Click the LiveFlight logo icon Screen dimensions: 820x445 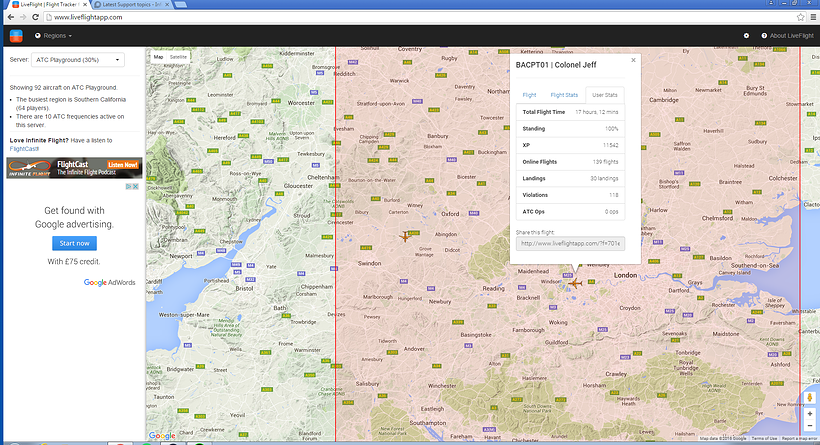(16, 36)
